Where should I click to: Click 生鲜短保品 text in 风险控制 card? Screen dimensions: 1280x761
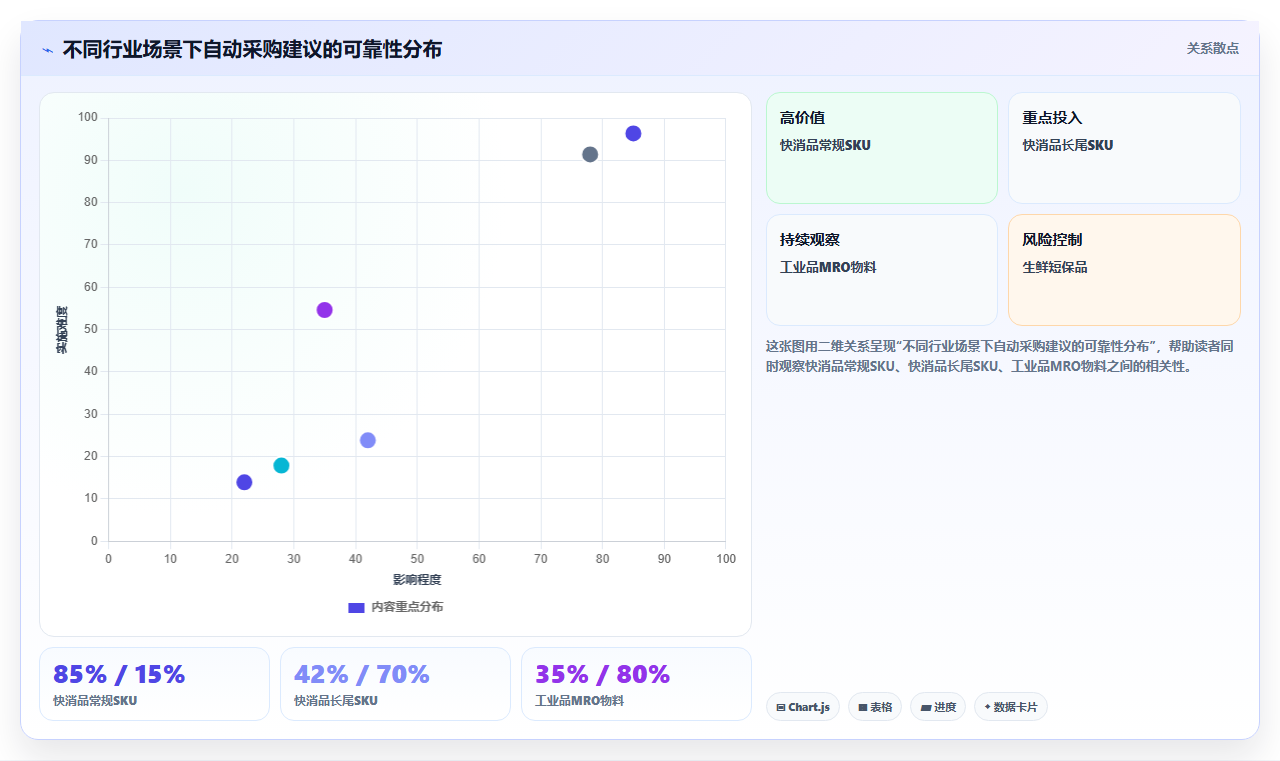pos(1055,267)
